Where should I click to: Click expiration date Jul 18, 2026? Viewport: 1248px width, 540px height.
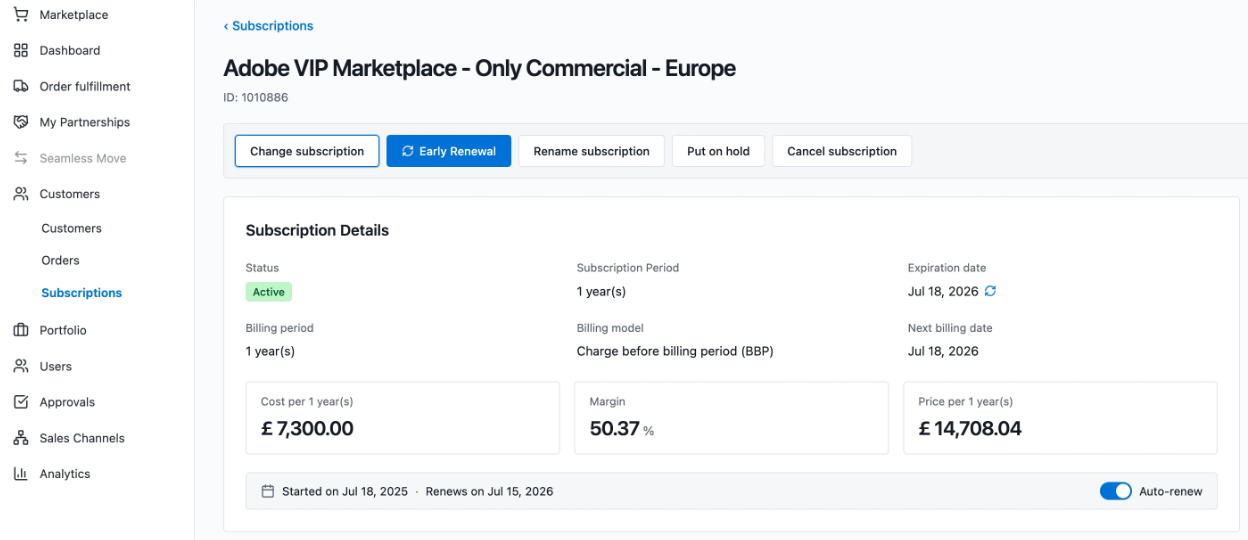pos(943,291)
